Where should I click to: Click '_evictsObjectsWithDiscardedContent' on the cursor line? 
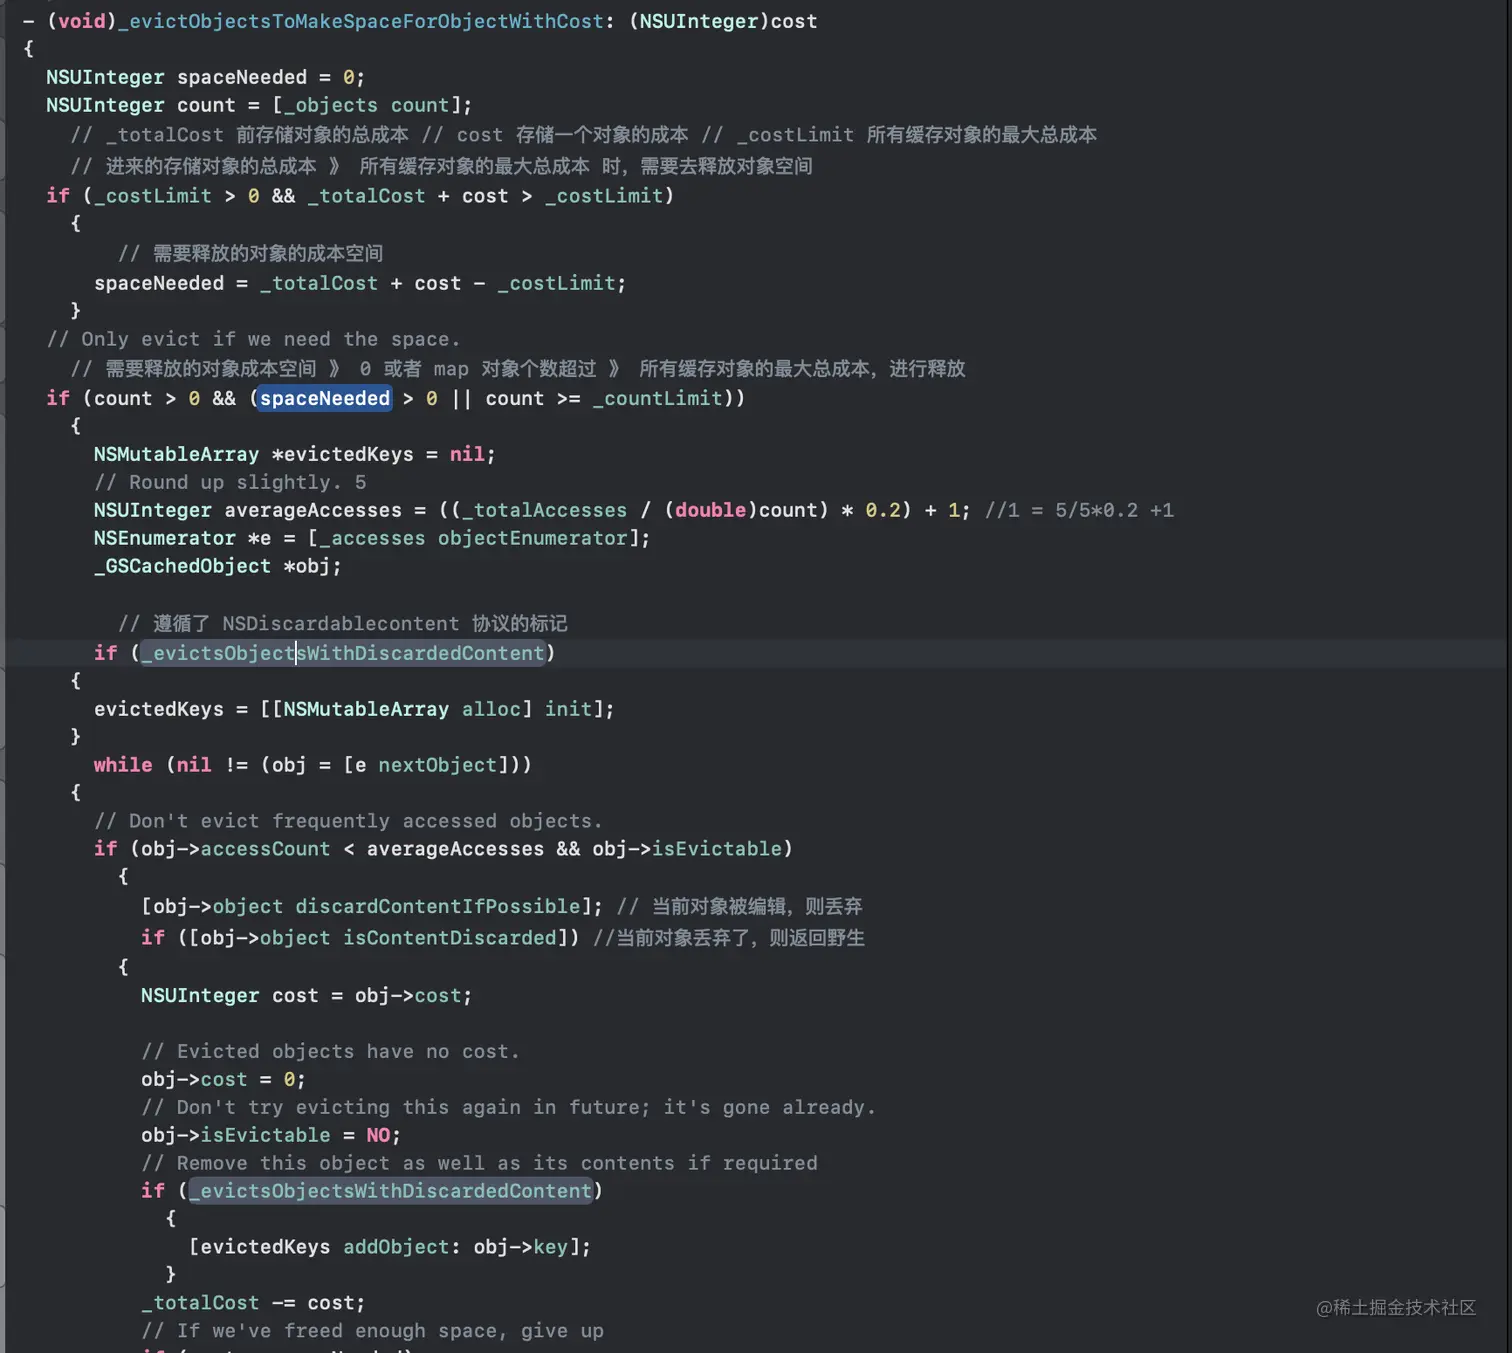click(343, 653)
